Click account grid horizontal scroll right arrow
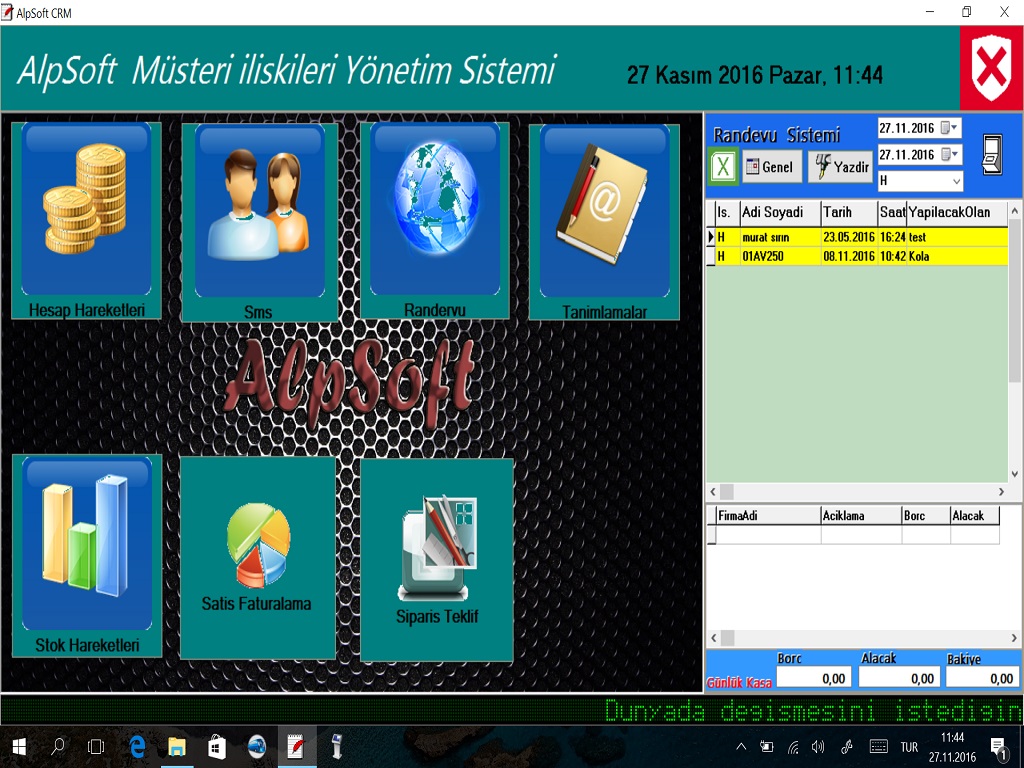The image size is (1024, 768). [1014, 638]
